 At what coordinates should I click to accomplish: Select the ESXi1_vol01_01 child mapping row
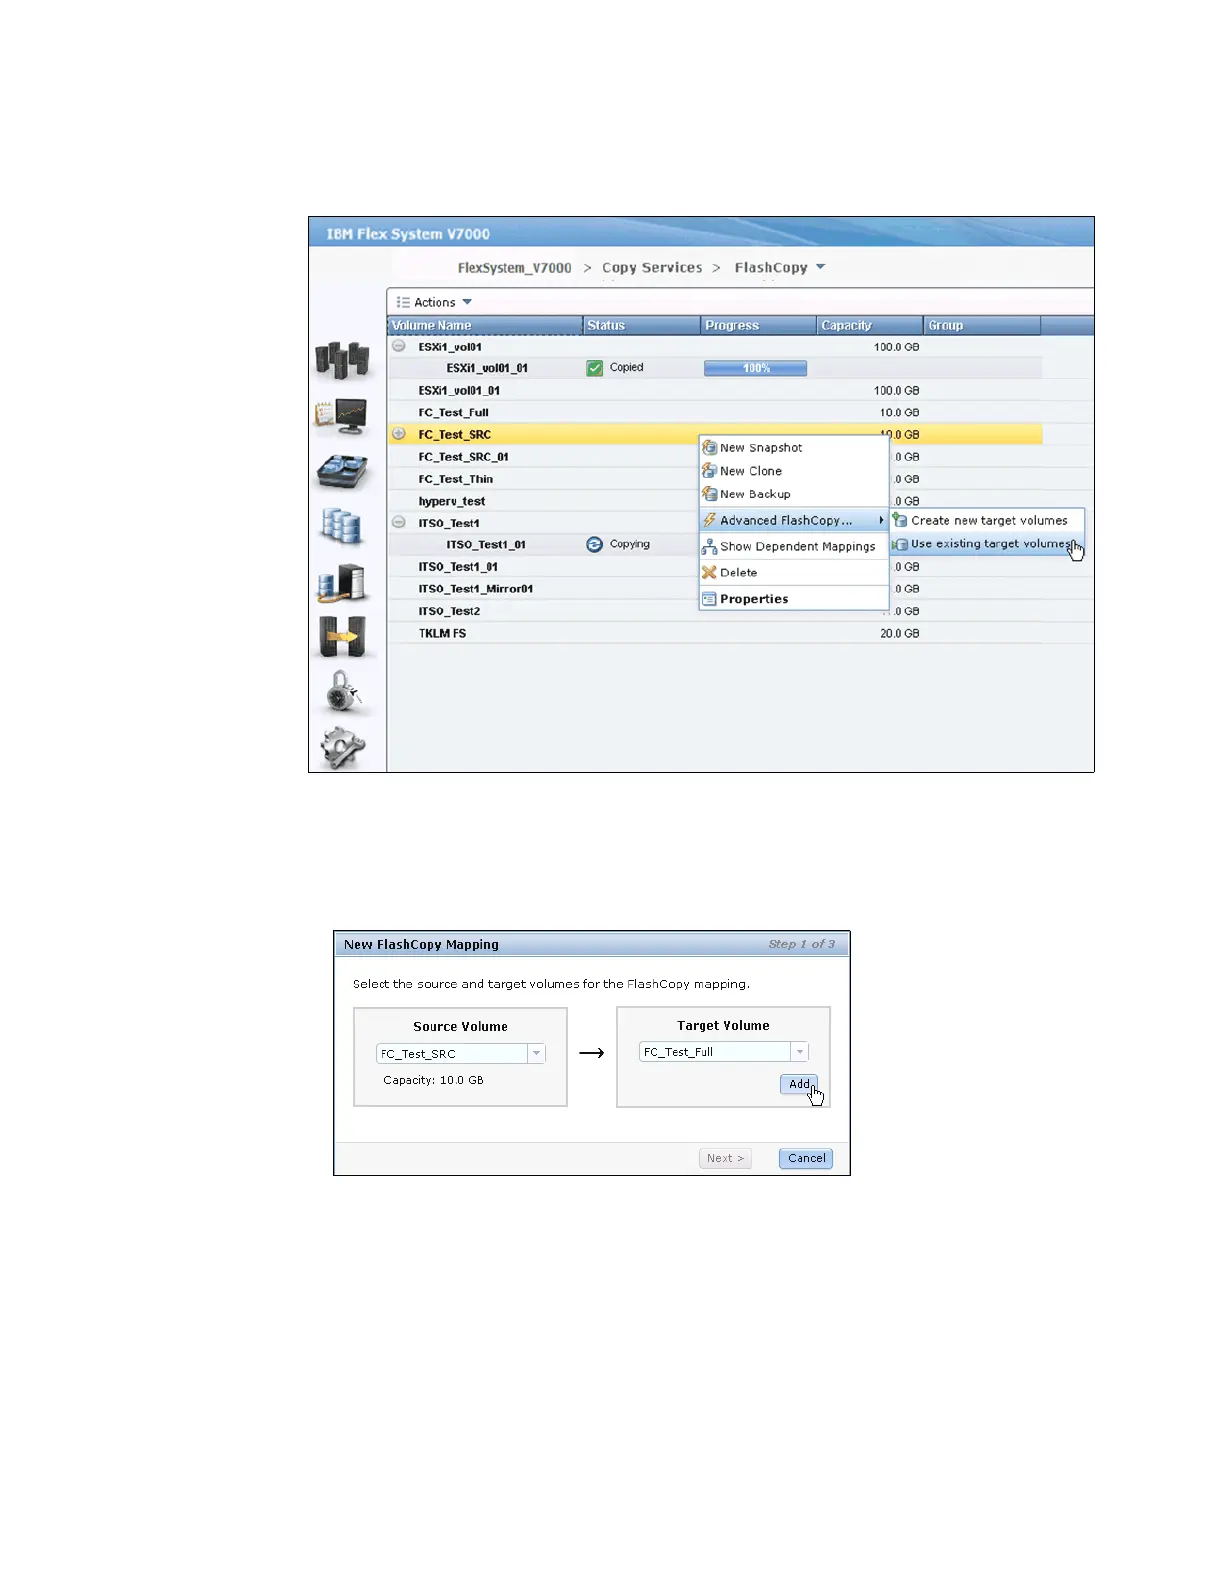715,368
